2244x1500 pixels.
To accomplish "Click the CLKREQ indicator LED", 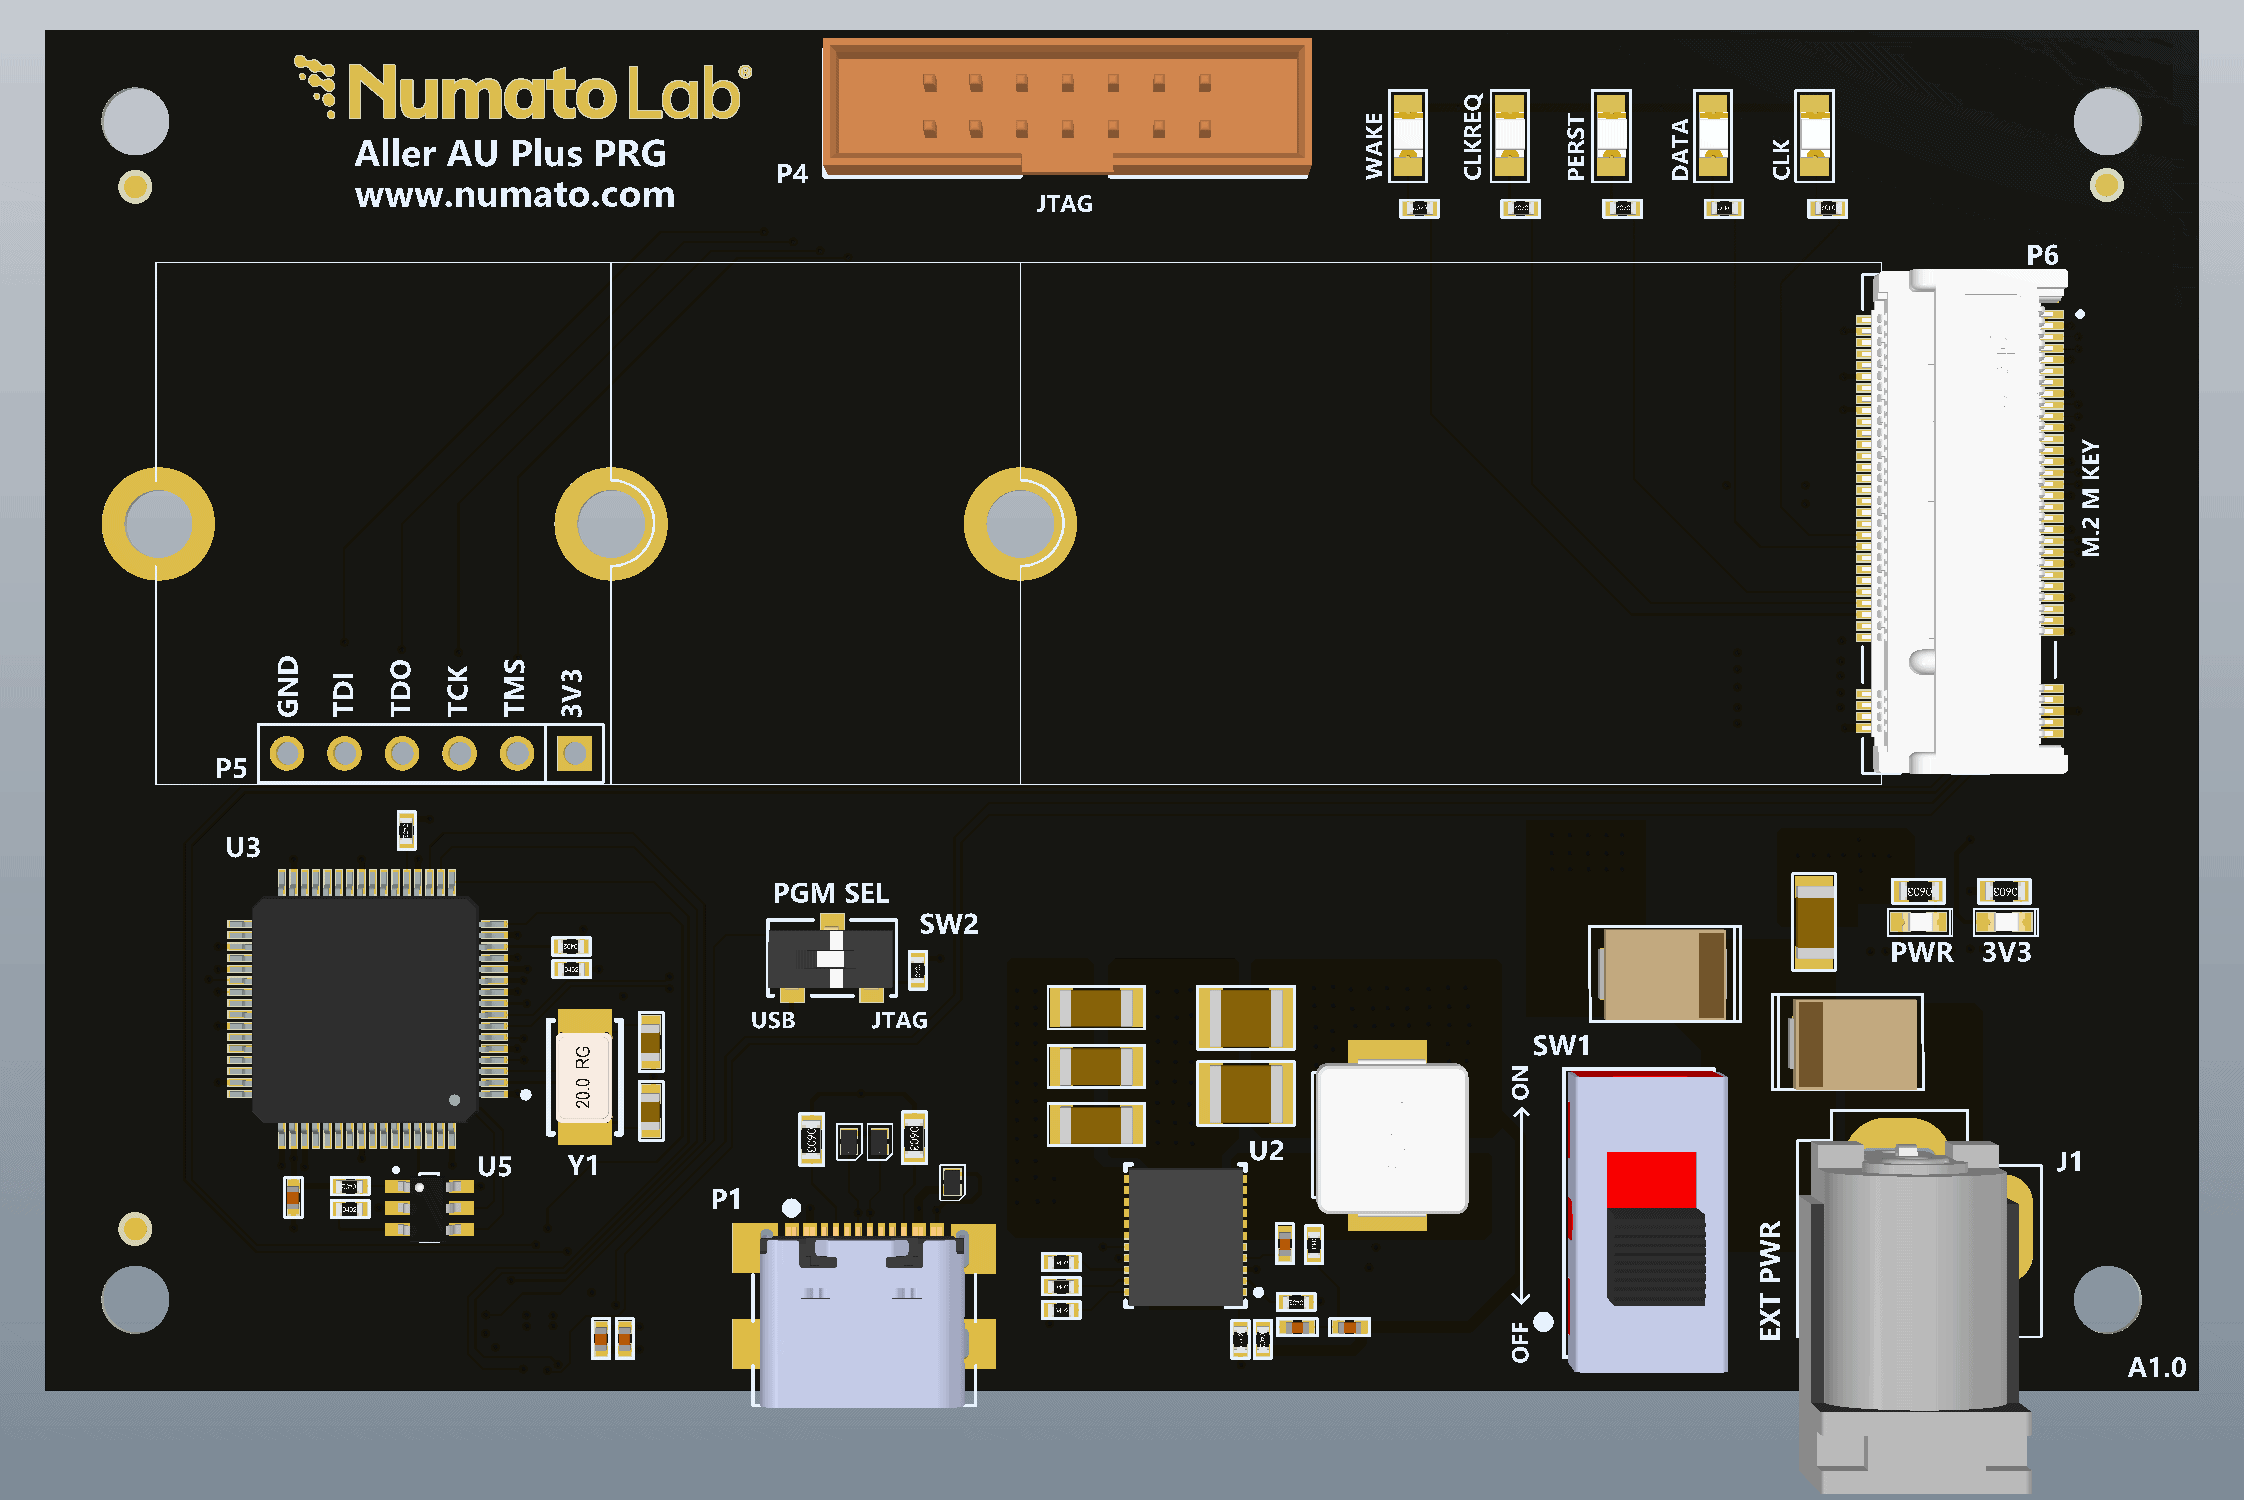I will [1509, 135].
